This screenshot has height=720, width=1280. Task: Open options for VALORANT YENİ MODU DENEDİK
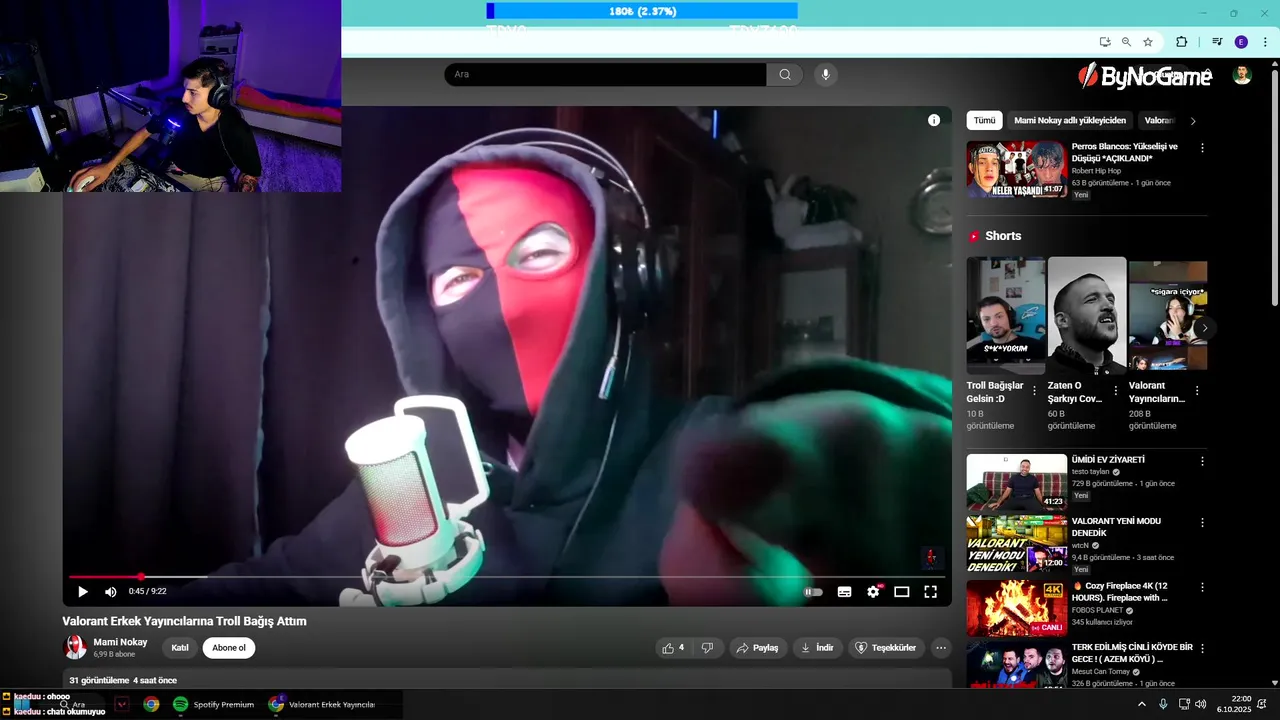(x=1202, y=523)
